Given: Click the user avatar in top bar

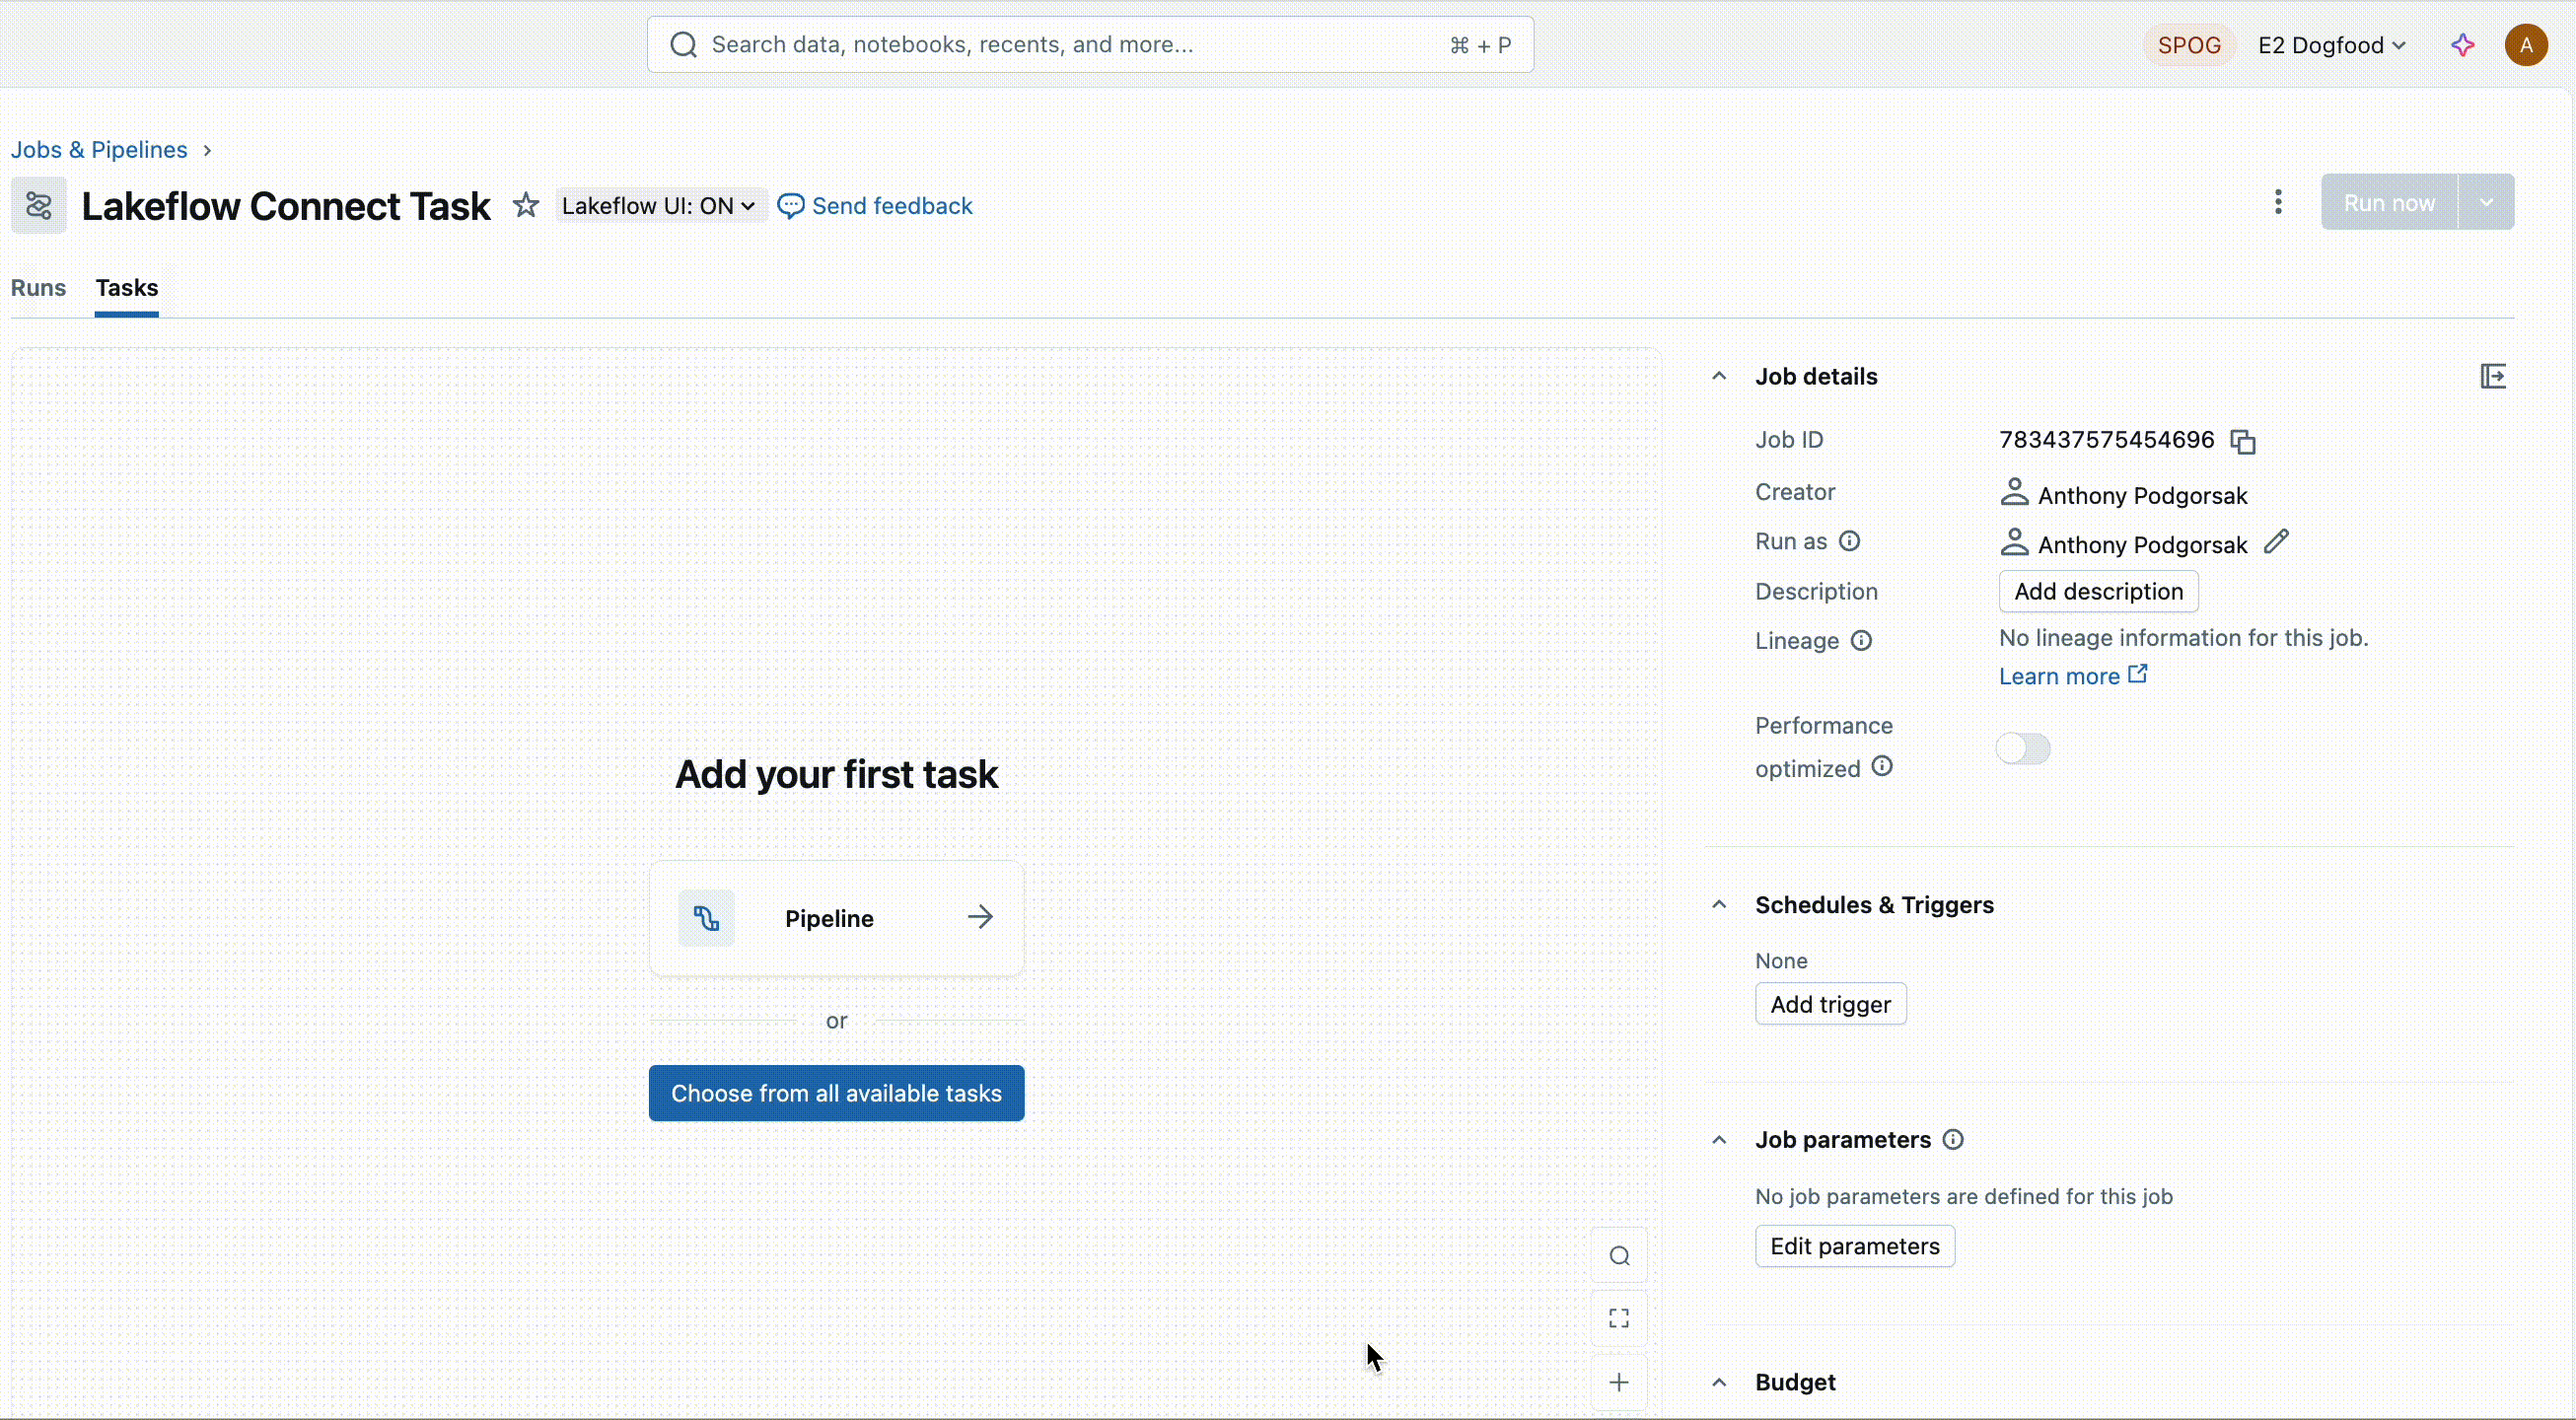Looking at the screenshot, I should point(2526,45).
